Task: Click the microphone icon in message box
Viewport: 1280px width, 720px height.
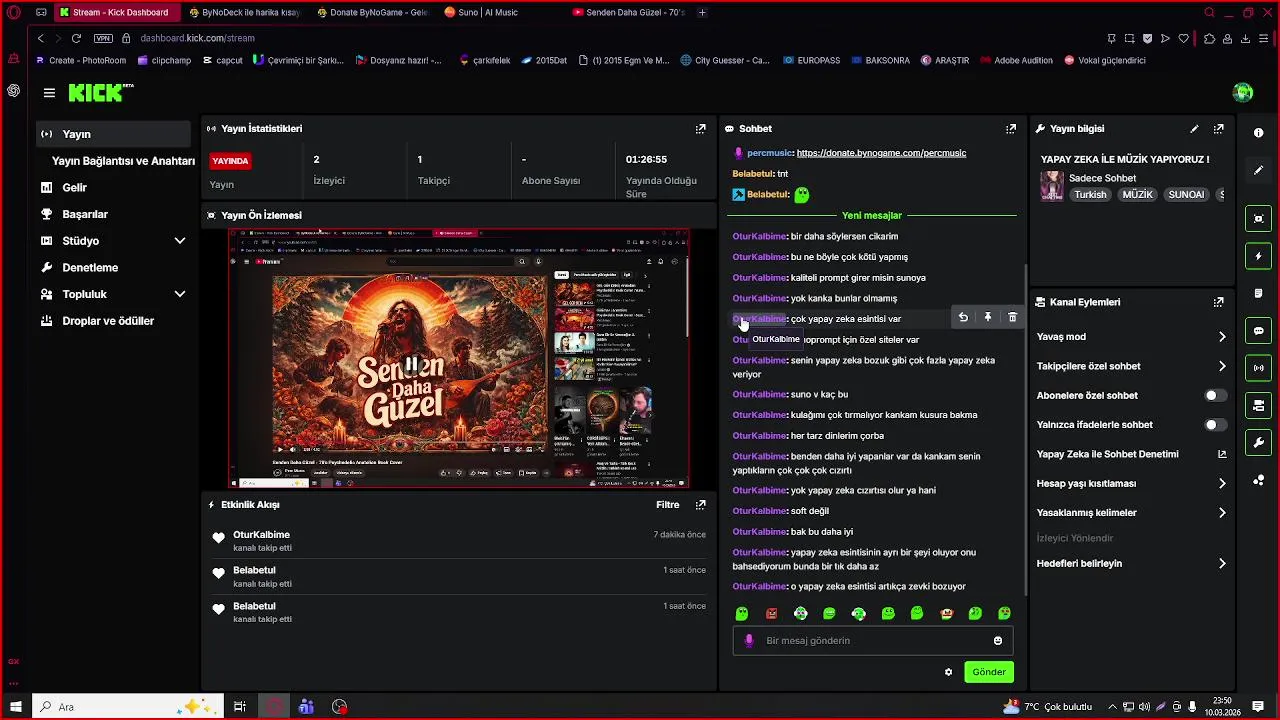Action: (749, 641)
